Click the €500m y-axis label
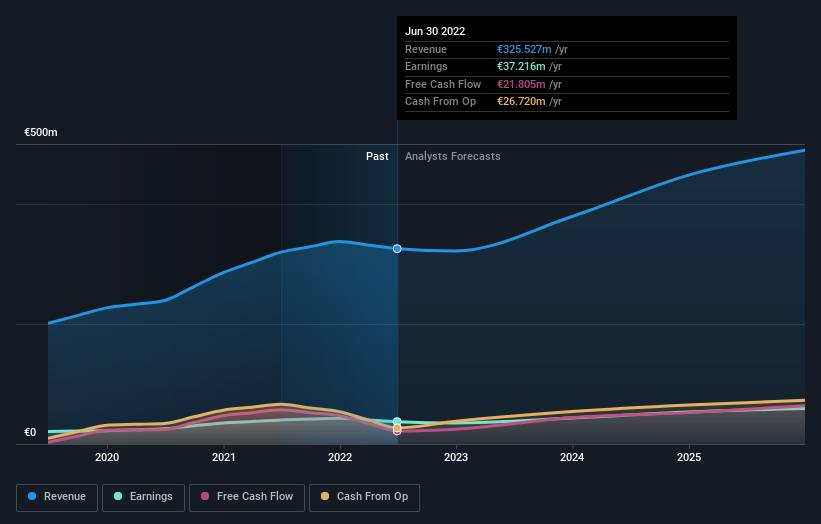821x524 pixels. (x=41, y=132)
